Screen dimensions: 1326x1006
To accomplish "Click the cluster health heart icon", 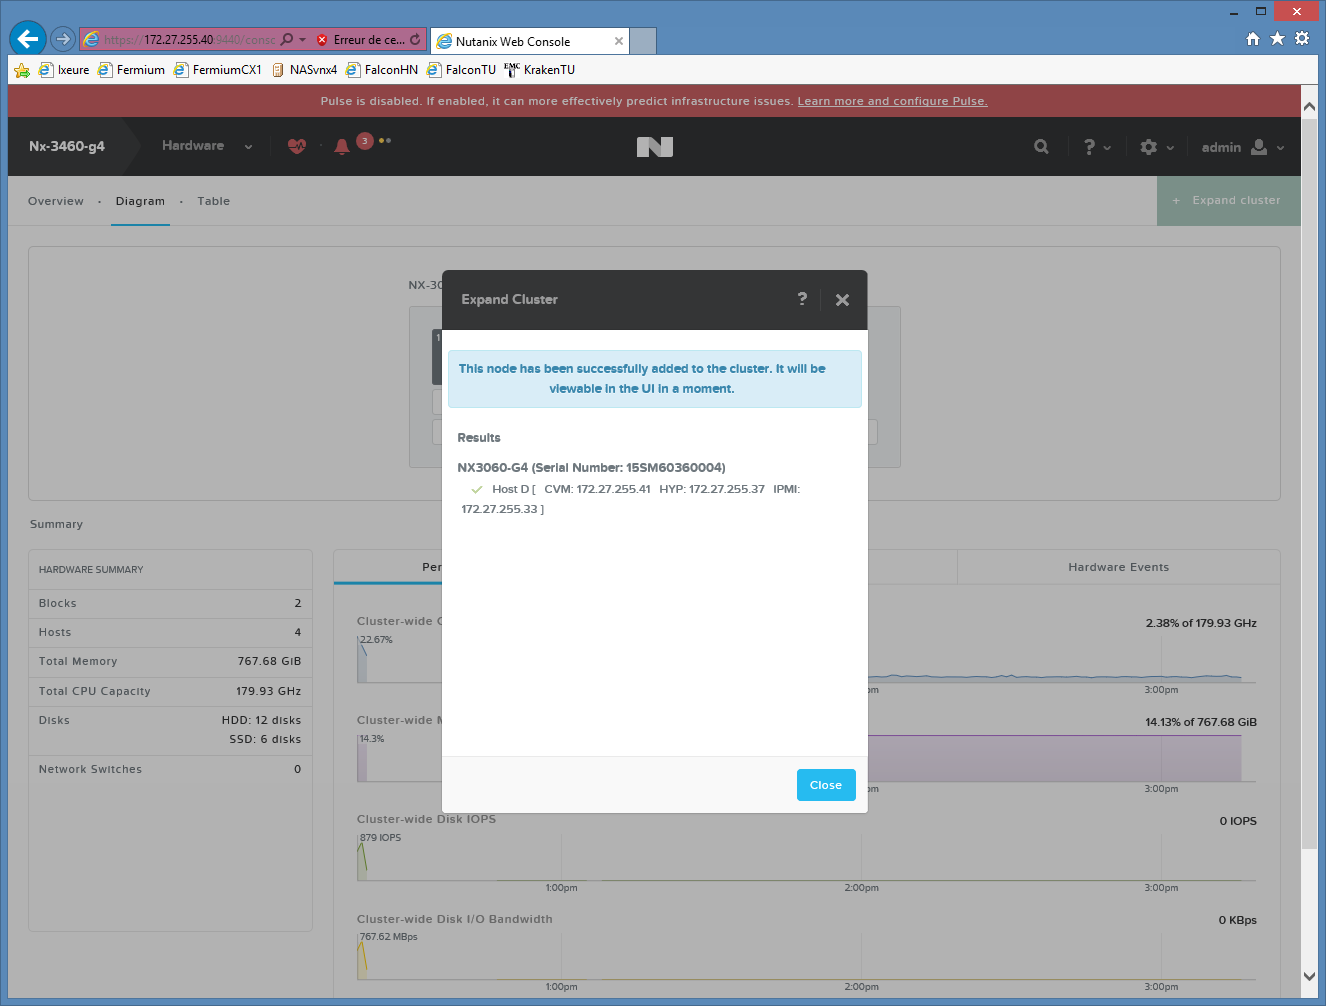I will [297, 146].
